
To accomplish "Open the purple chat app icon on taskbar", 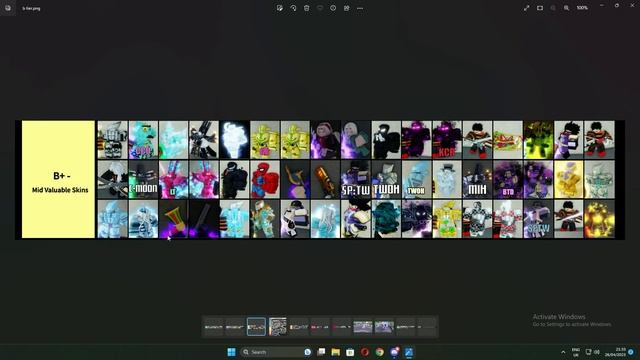I will click(x=394, y=352).
